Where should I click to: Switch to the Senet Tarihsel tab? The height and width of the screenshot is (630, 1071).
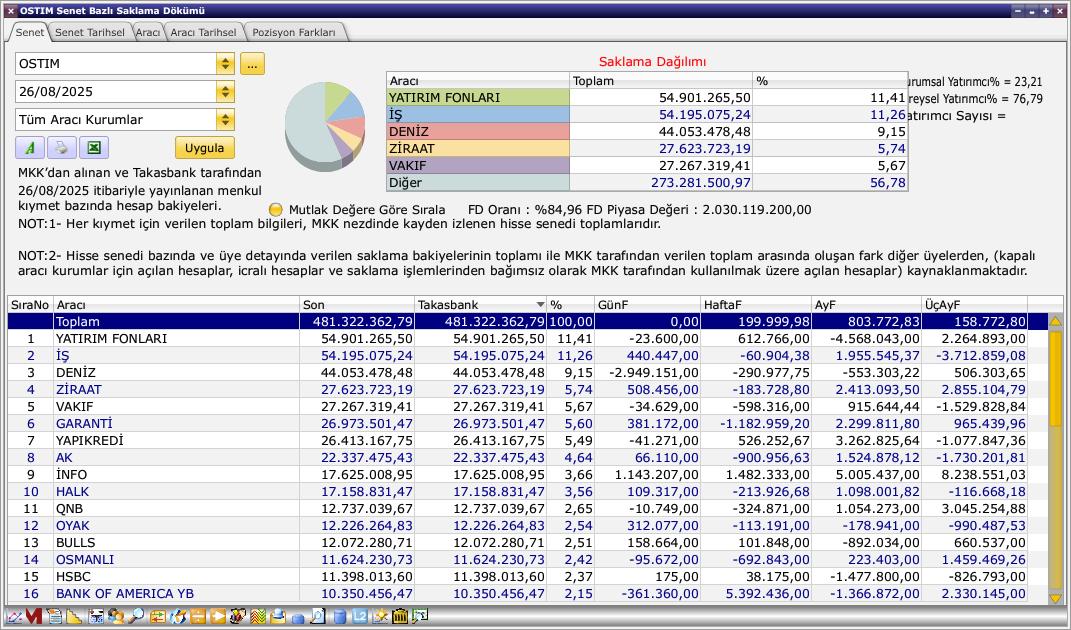89,32
